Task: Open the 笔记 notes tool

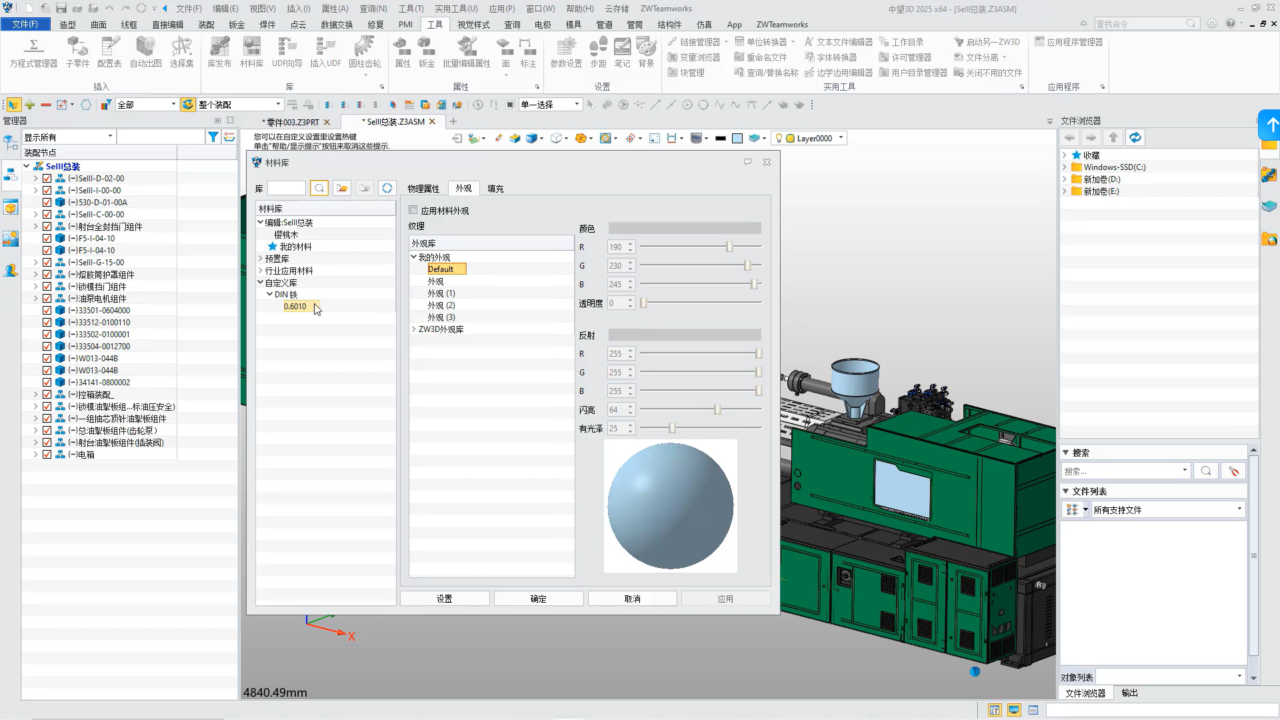Action: coord(622,52)
